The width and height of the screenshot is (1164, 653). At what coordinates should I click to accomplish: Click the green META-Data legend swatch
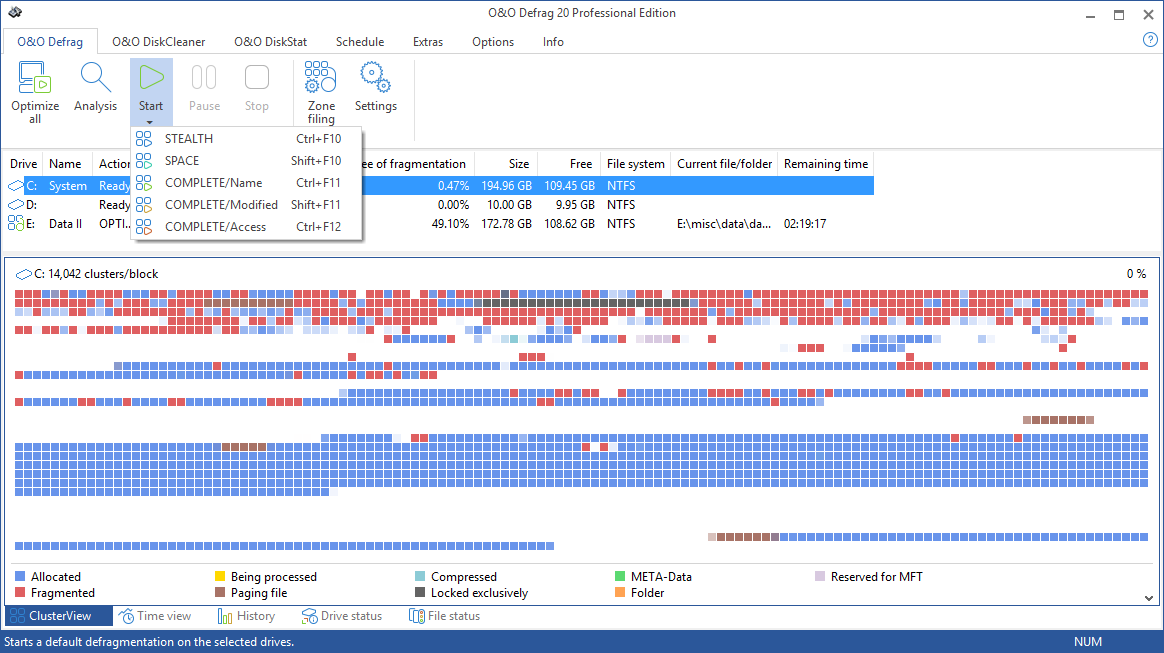[x=620, y=576]
